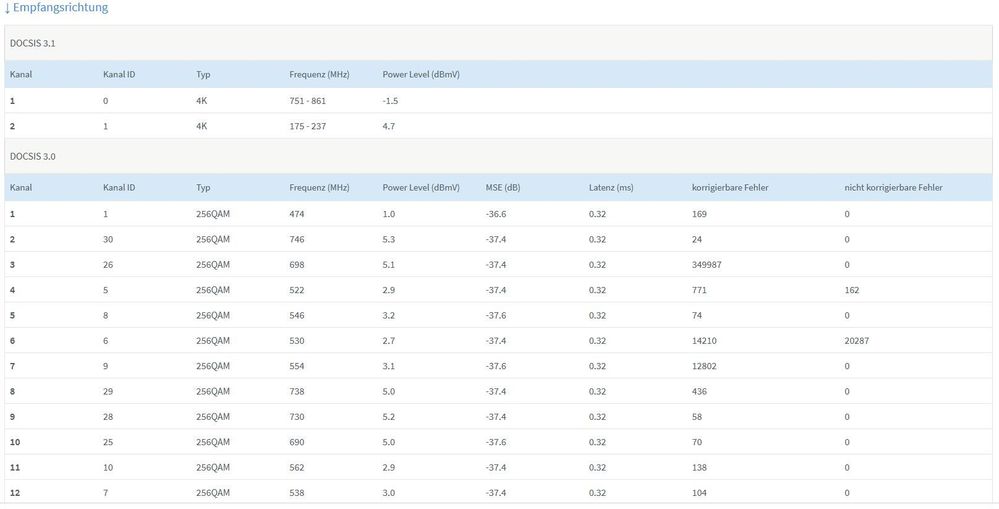Click frequency range 175 - 237
This screenshot has width=999, height=509.
pos(307,126)
